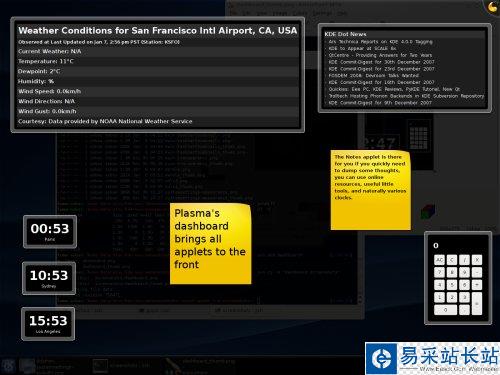Click the Weather Conditions for San Francisco heading

click(158, 31)
